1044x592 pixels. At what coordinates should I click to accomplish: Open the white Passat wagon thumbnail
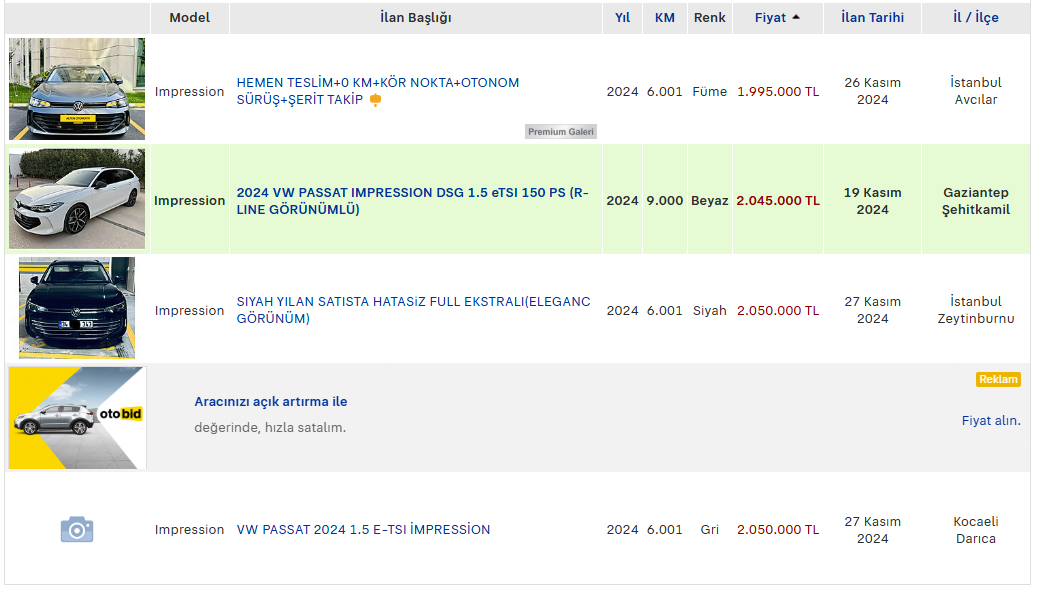[77, 198]
